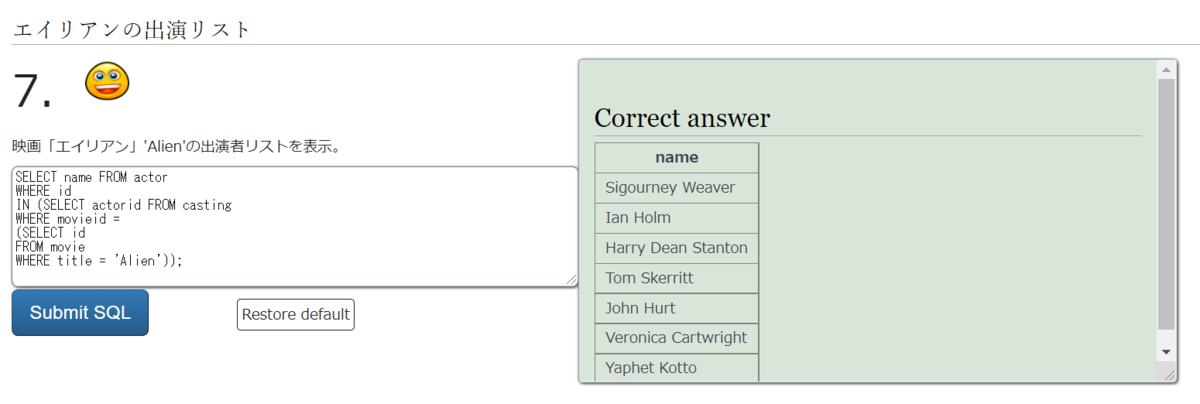
Task: Click the エイリアンの出演リスト section heading
Action: tap(131, 29)
